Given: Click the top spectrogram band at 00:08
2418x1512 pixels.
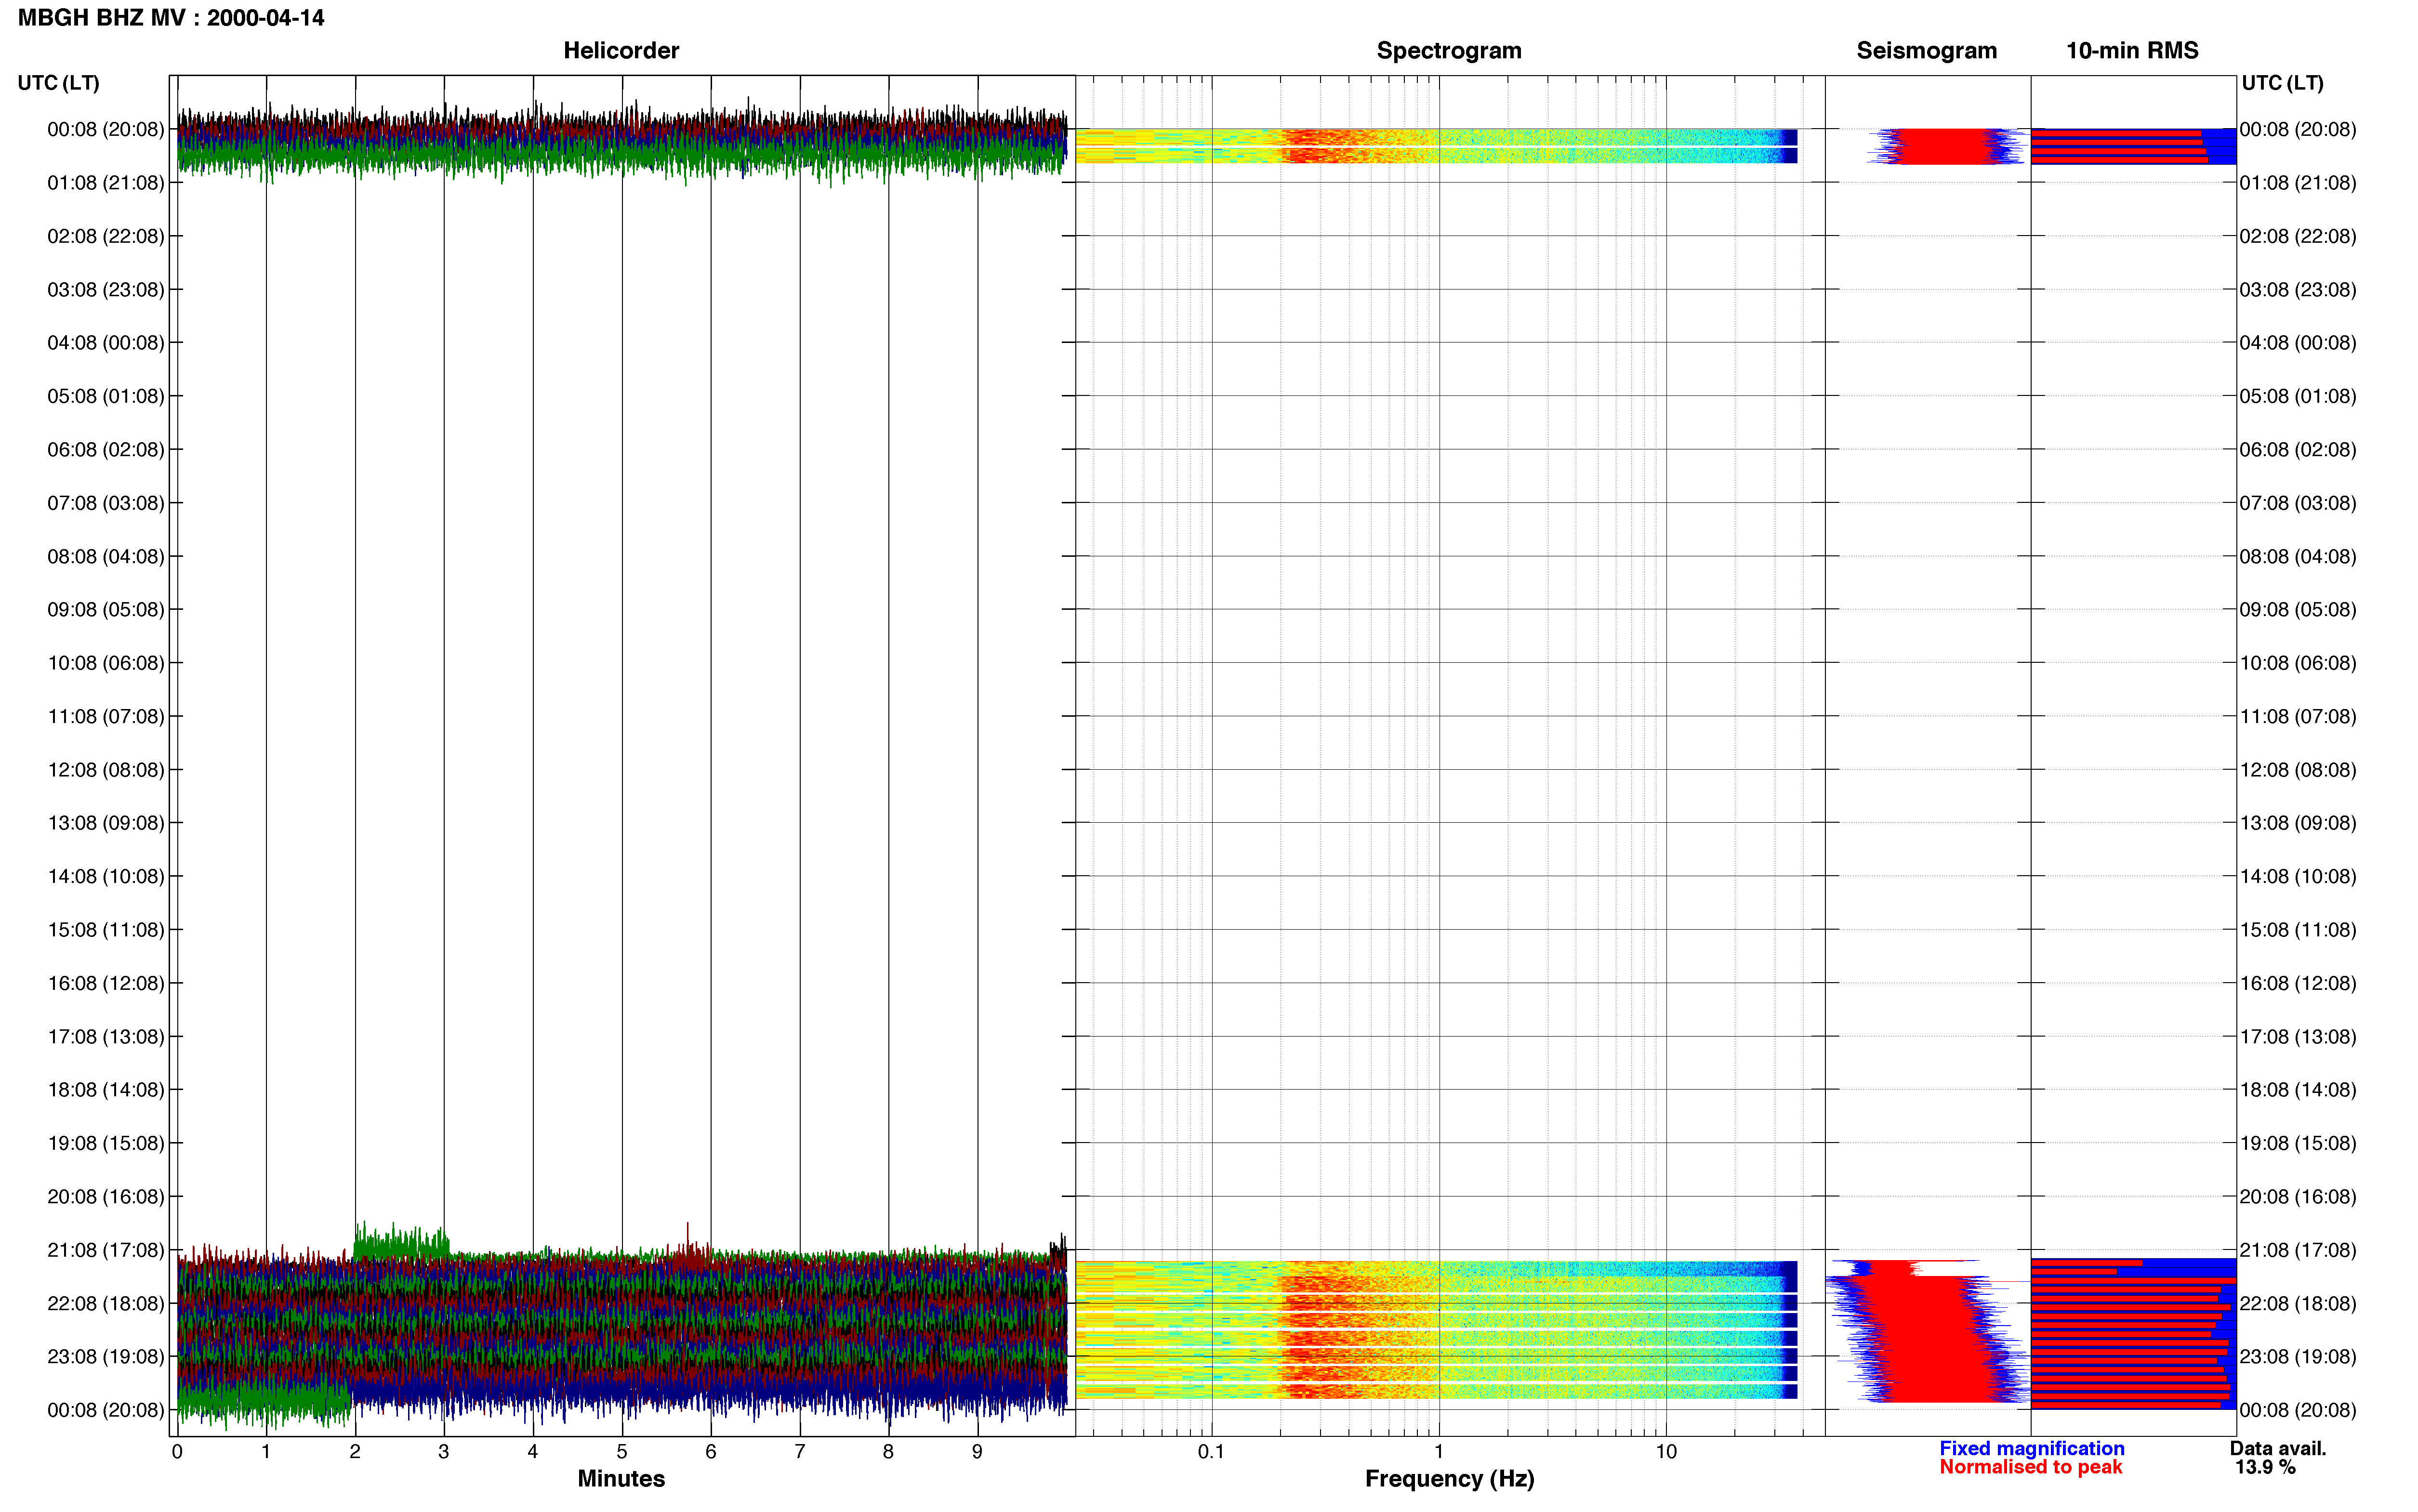Looking at the screenshot, I should click(x=1436, y=146).
